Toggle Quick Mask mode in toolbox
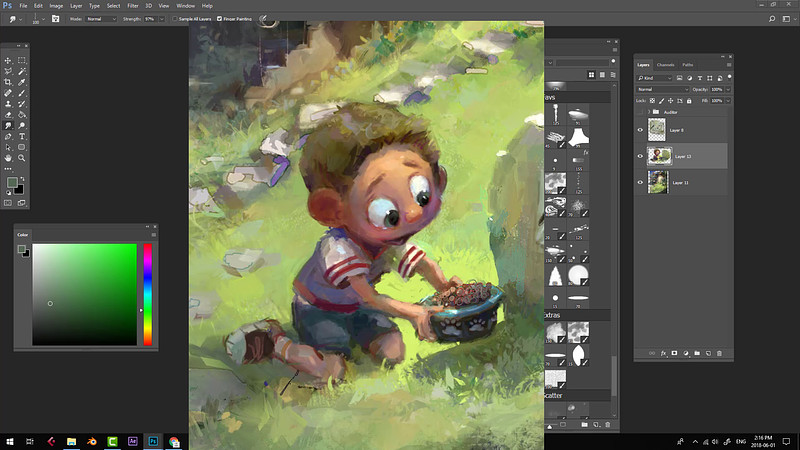Screen dimensions: 800x450 pyautogui.click(x=8, y=203)
